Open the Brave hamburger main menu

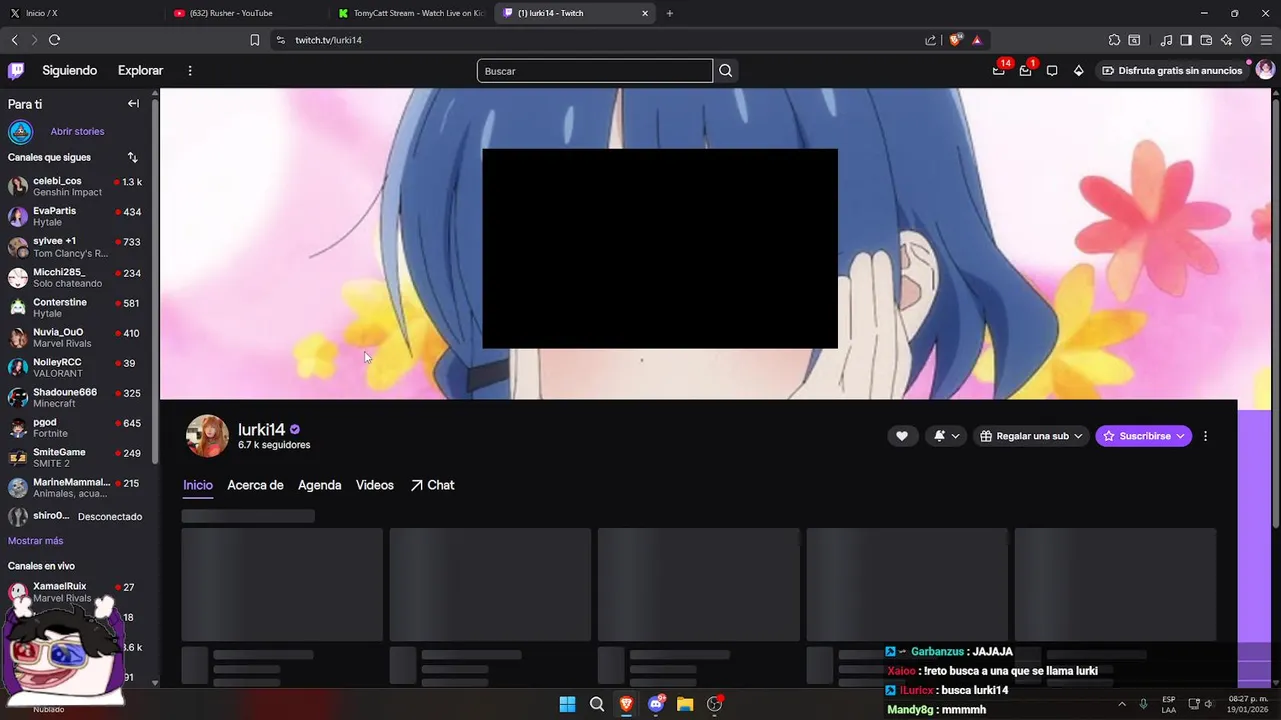pos(1266,40)
